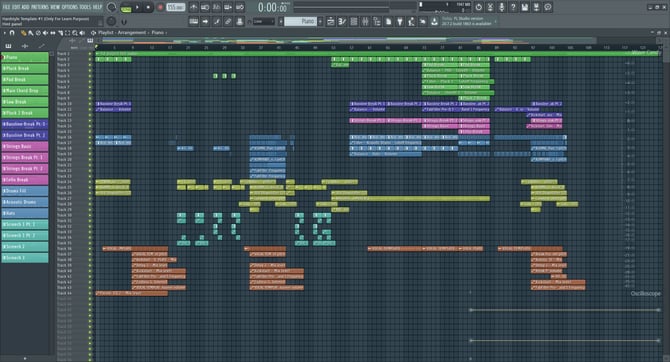Image resolution: width=670 pixels, height=362 pixels.
Task: Open the snap Line dropdown in the toolbar
Action: [x=263, y=21]
